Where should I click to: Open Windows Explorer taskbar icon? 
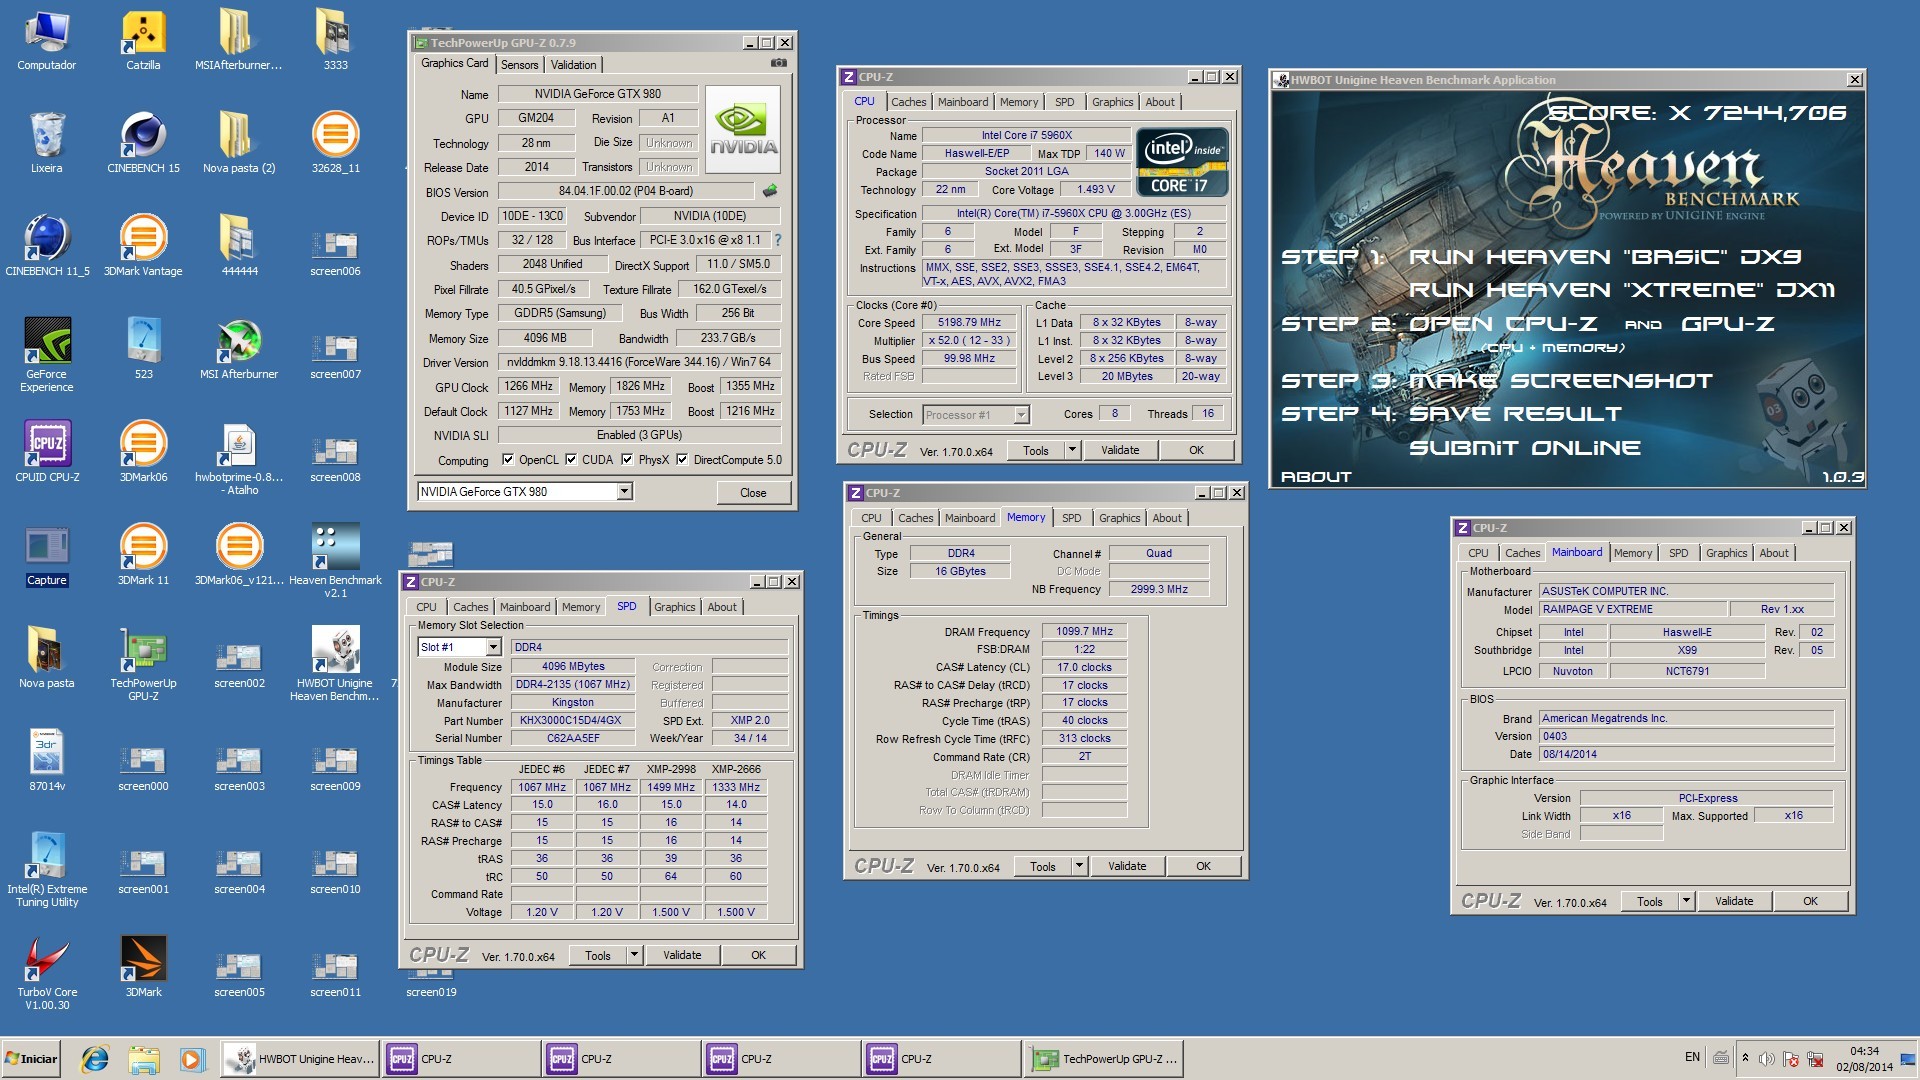(x=144, y=1059)
